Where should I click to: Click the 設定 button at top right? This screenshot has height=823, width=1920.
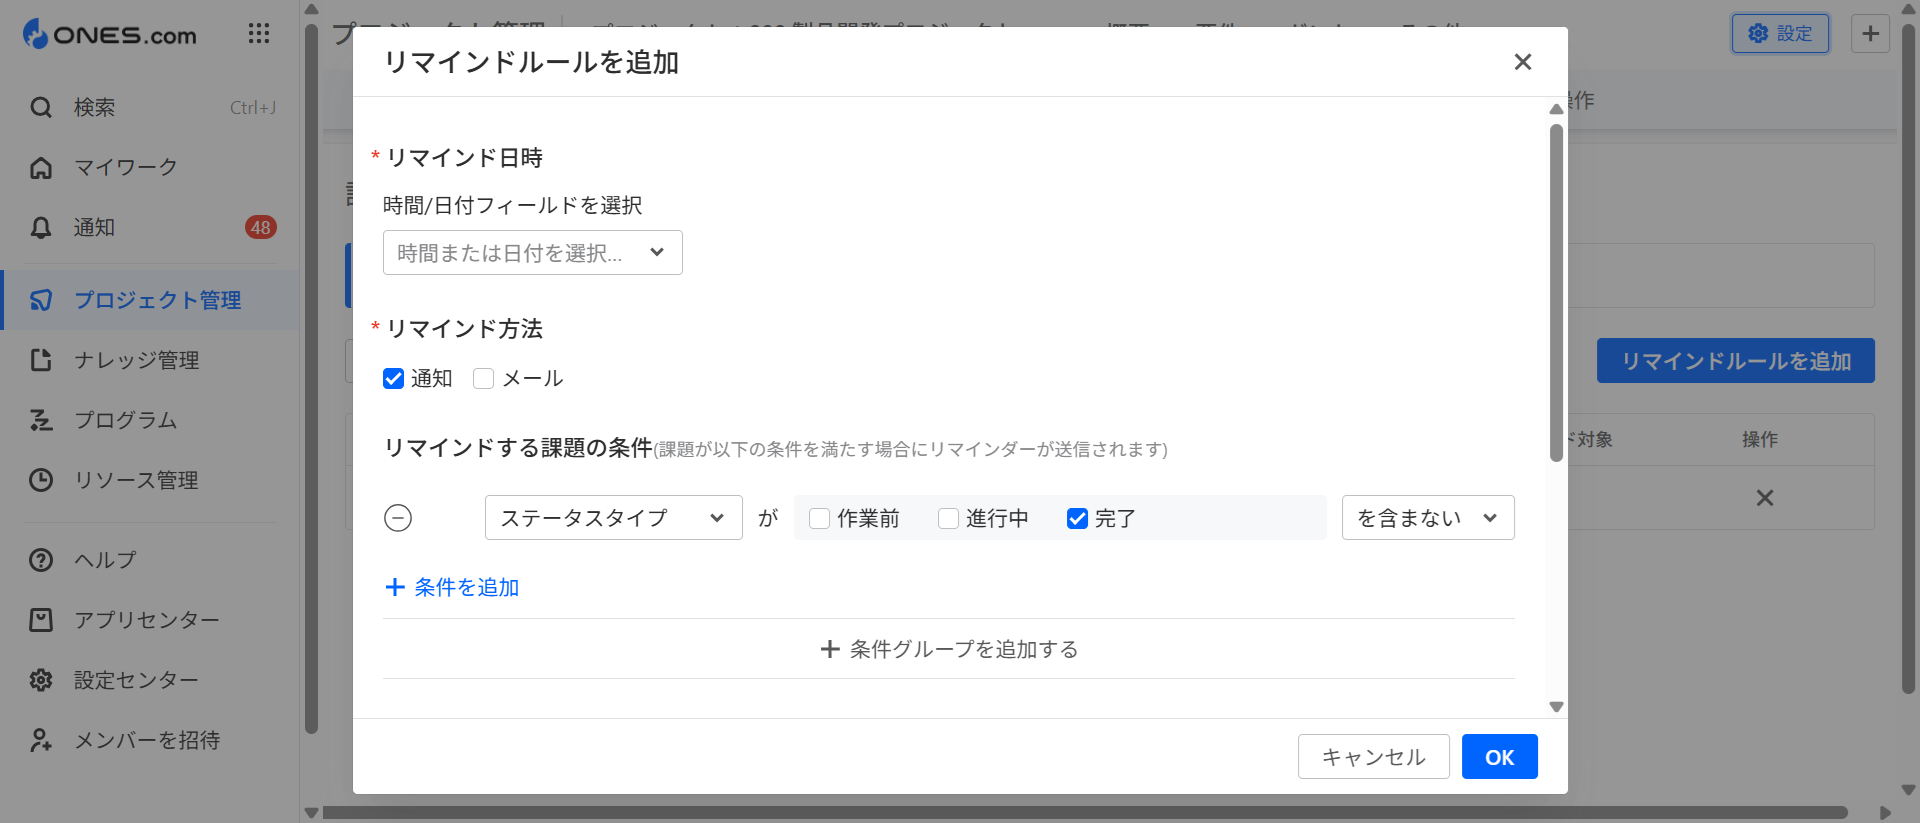[x=1780, y=33]
